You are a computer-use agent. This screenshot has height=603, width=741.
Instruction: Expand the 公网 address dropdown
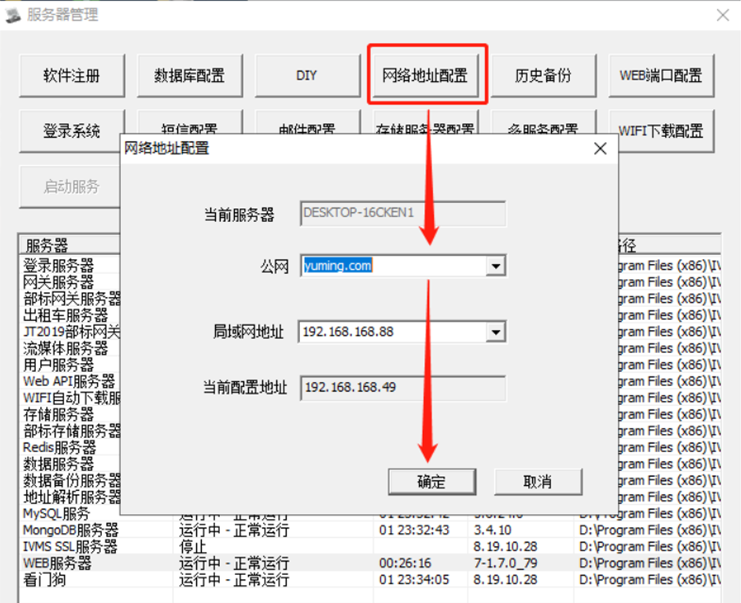tap(496, 266)
